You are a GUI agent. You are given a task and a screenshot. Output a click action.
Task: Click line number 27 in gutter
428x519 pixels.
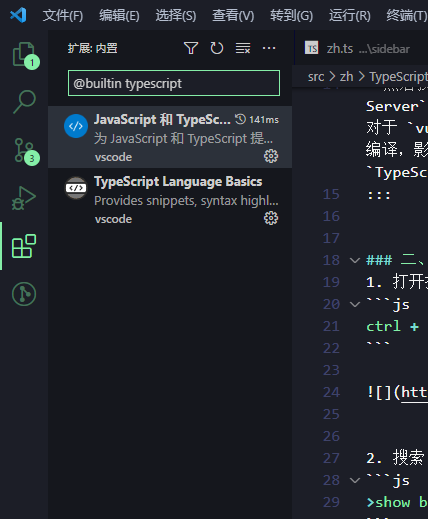(x=331, y=458)
